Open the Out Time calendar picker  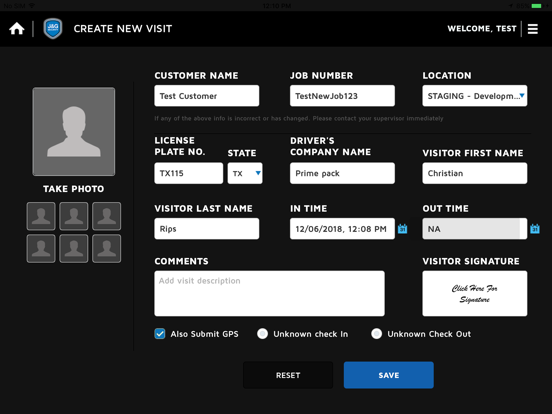(x=535, y=229)
